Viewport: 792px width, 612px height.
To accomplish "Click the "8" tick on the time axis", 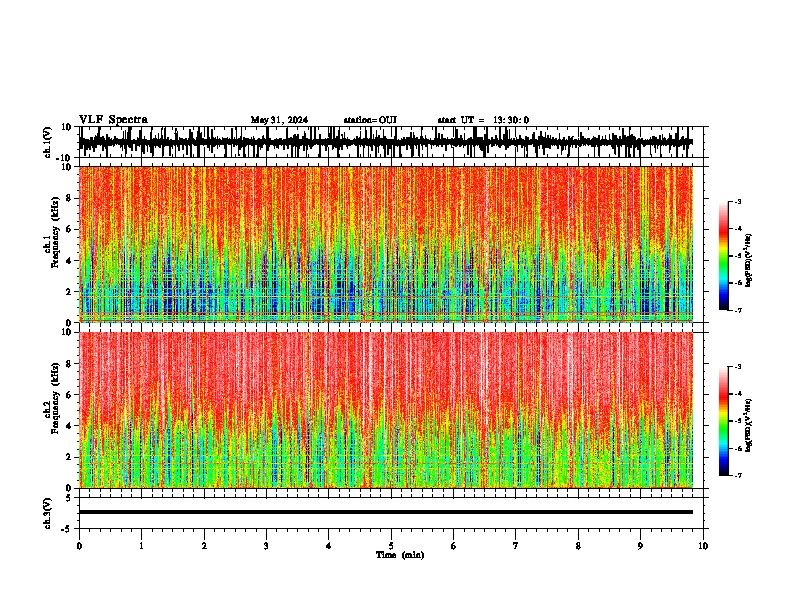I will (x=578, y=546).
